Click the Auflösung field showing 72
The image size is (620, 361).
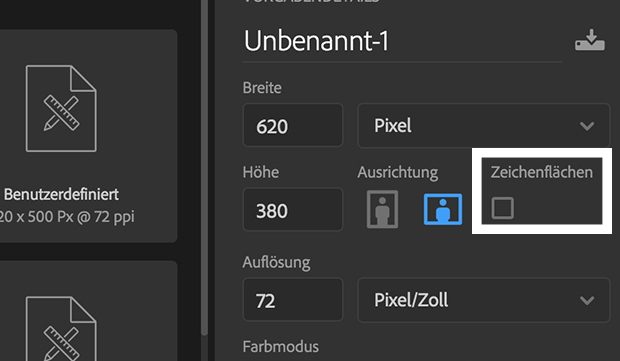pos(293,300)
